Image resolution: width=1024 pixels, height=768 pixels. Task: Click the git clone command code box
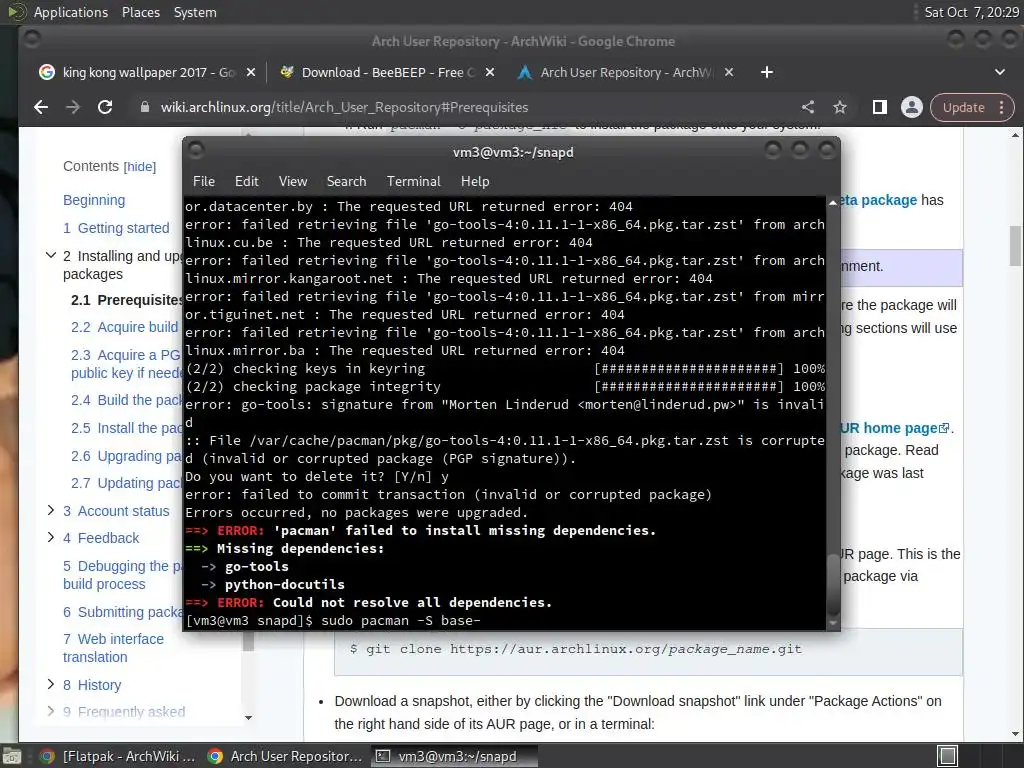[x=648, y=651]
